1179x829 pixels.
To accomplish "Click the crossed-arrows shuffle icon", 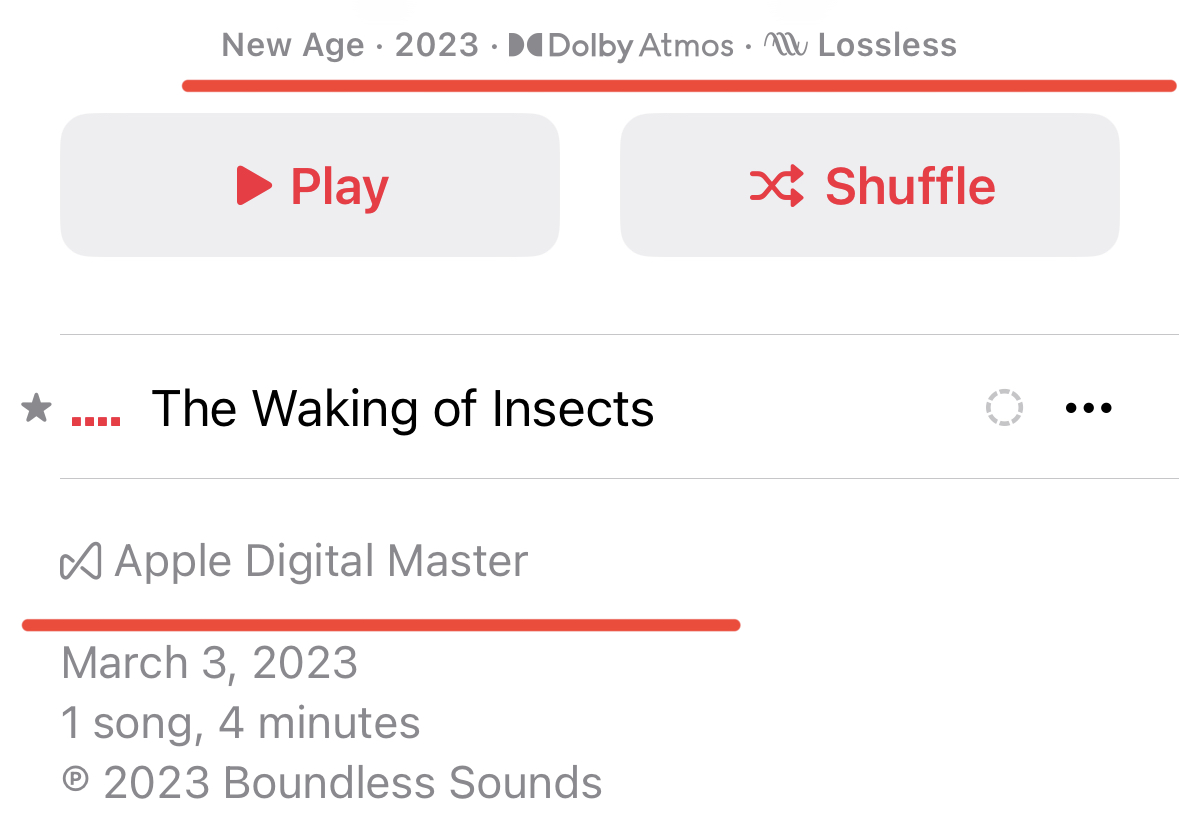I will [x=776, y=186].
